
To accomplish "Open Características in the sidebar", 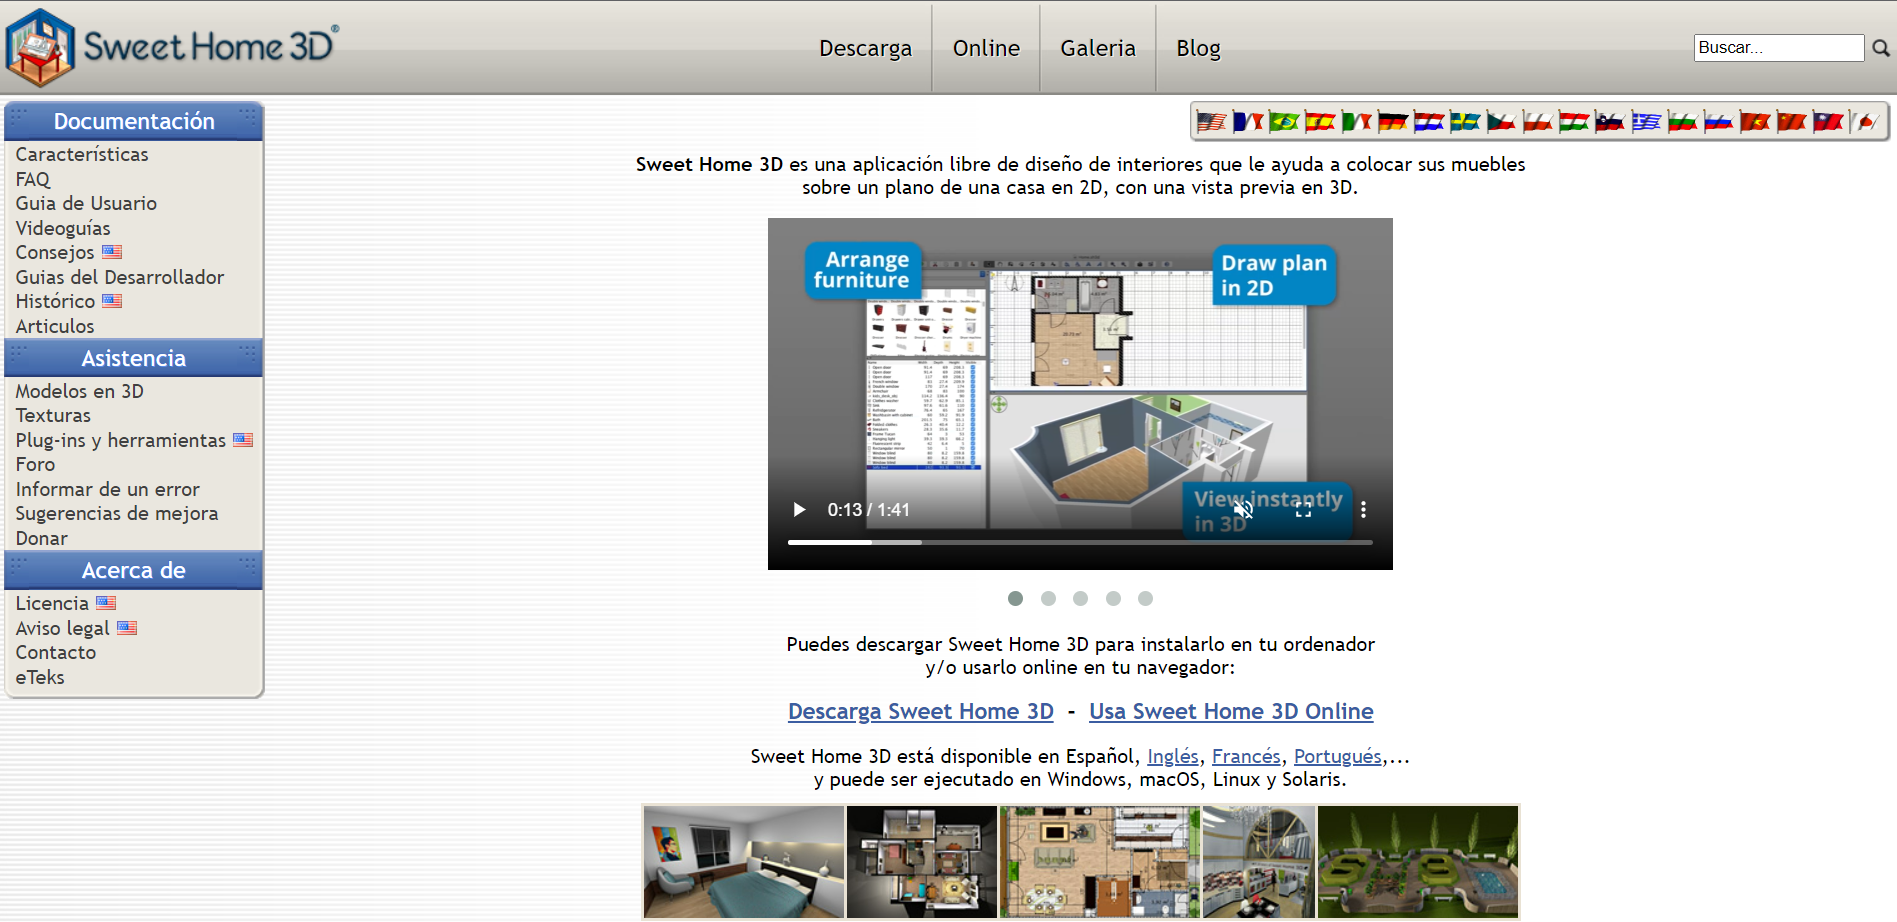I will click(82, 154).
